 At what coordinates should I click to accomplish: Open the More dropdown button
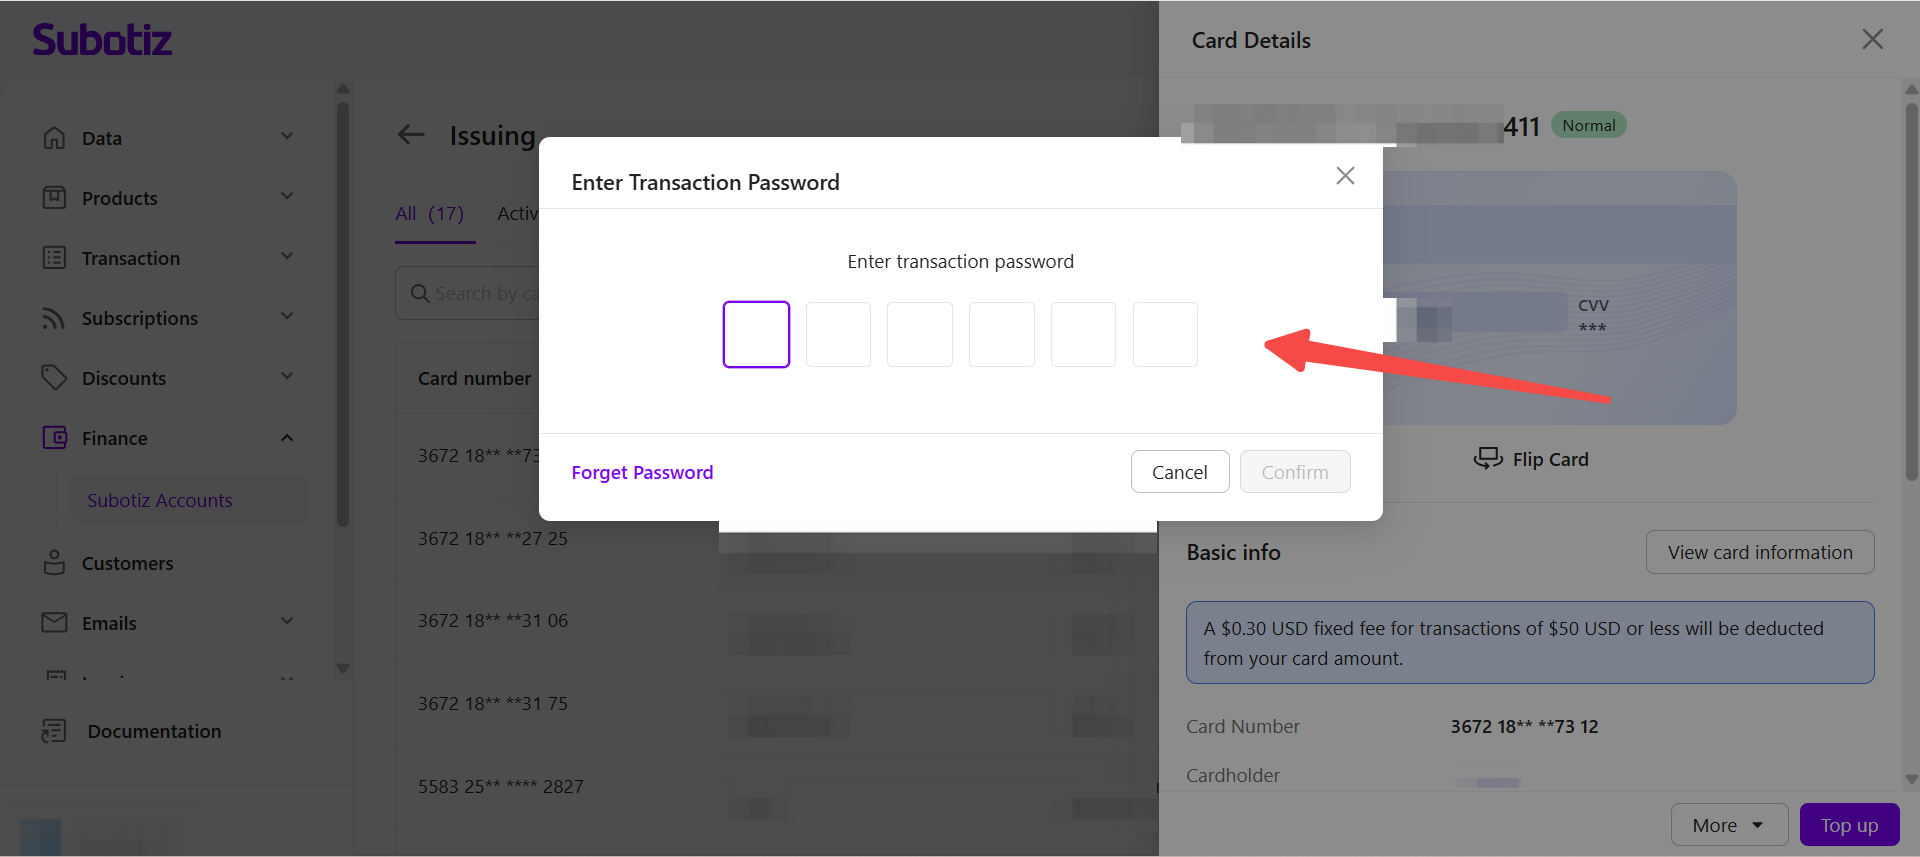pyautogui.click(x=1729, y=825)
